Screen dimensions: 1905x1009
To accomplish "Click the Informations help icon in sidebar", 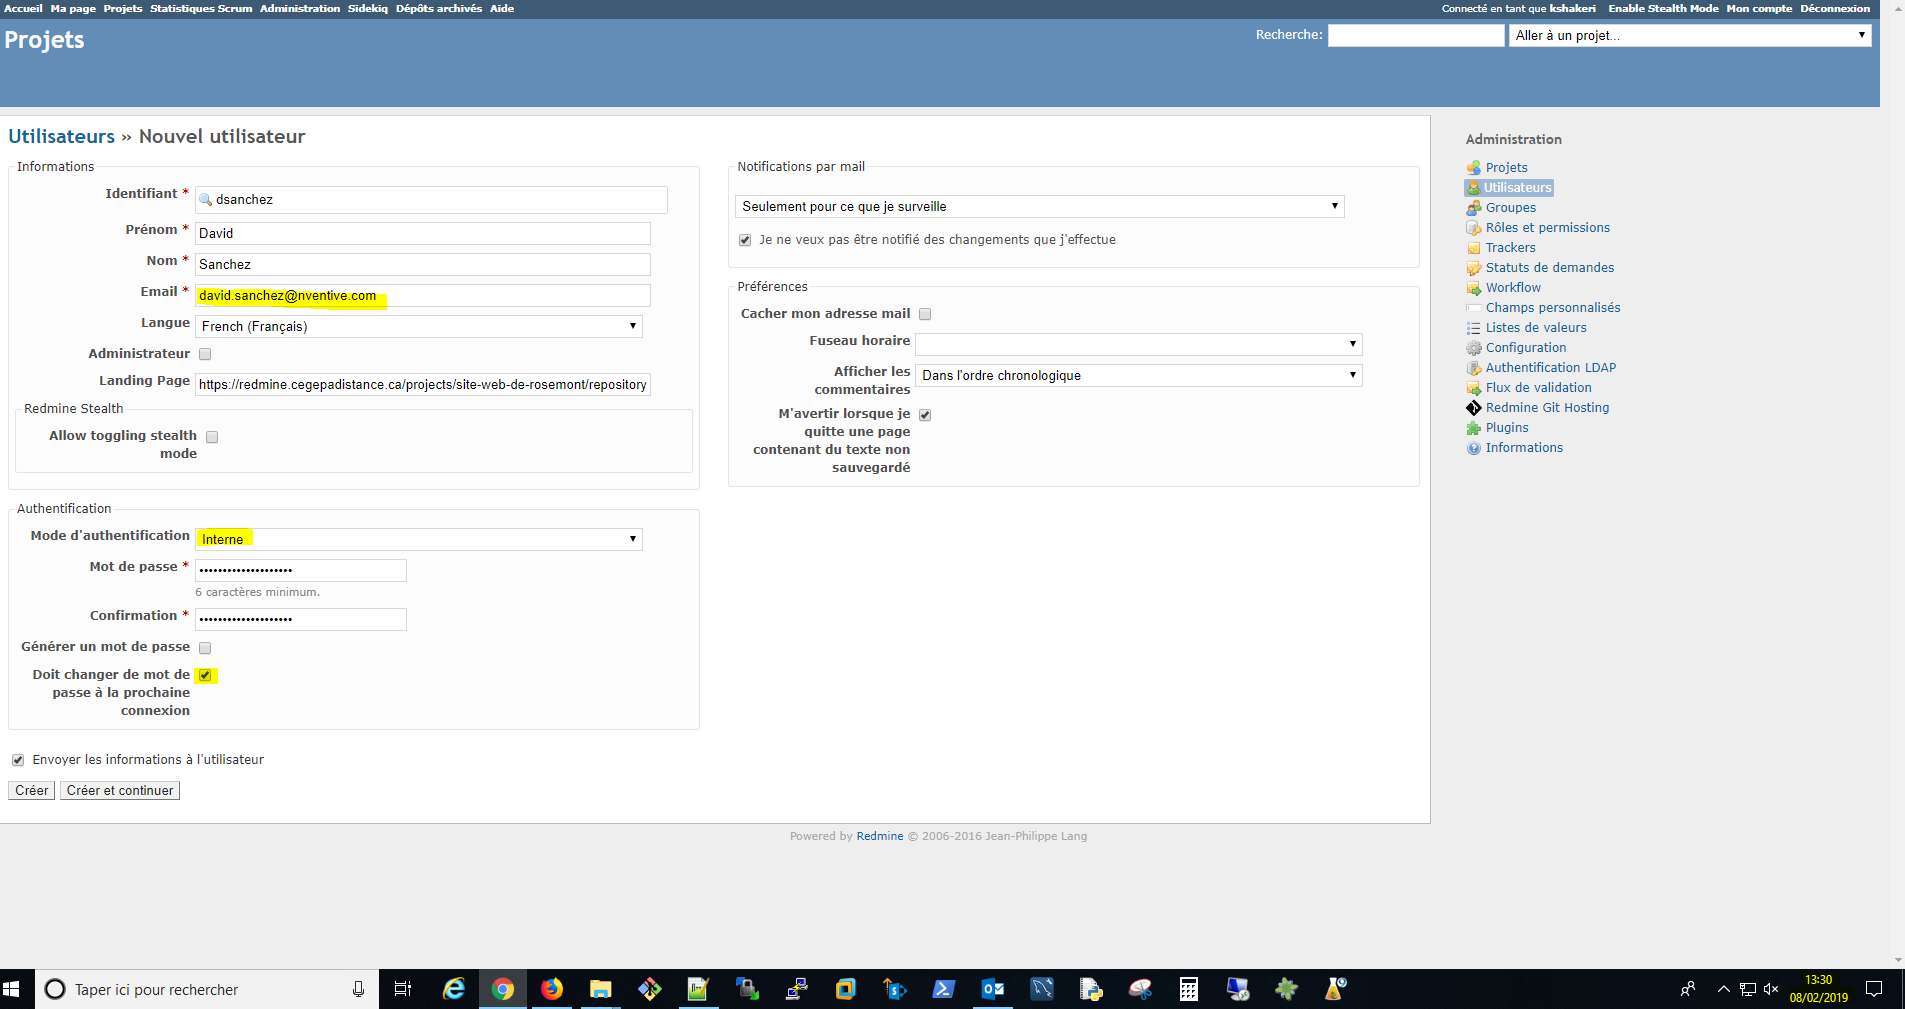I will pyautogui.click(x=1473, y=448).
